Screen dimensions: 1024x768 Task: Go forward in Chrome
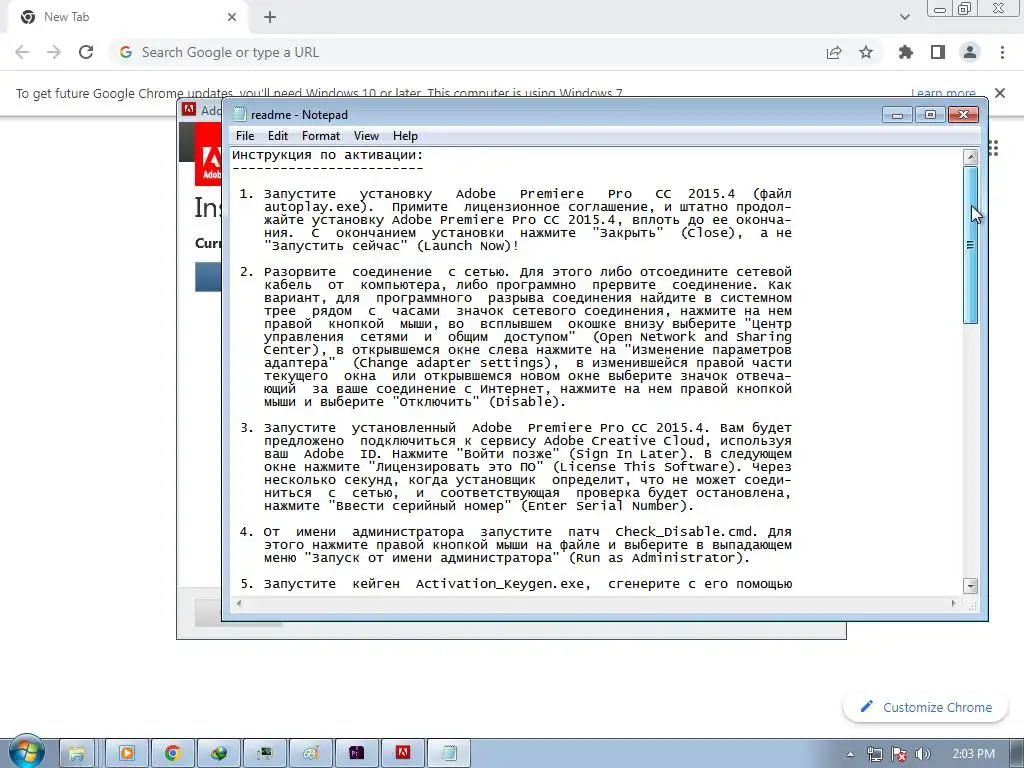point(54,52)
